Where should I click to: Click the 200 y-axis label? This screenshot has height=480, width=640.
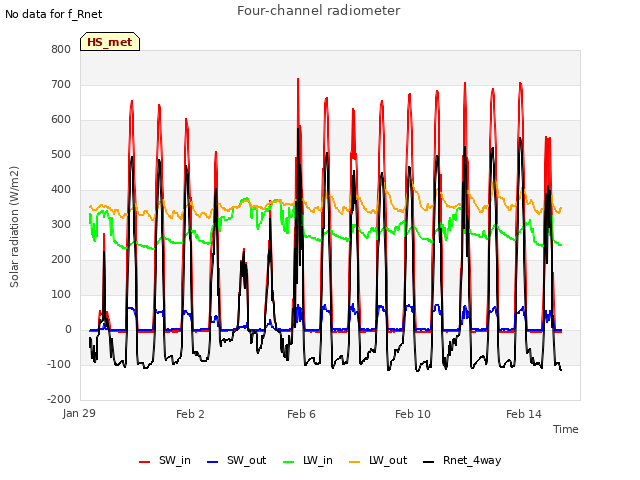pyautogui.click(x=61, y=260)
